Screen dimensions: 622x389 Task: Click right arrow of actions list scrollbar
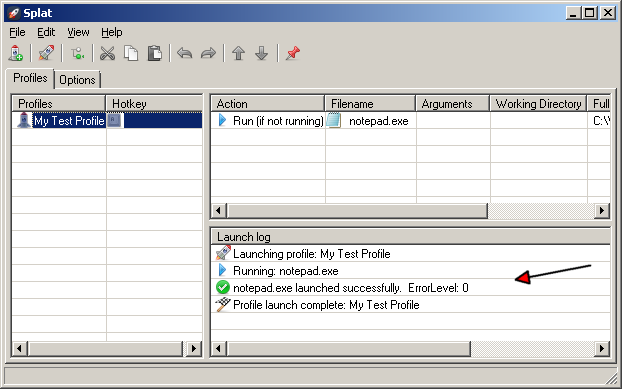[602, 210]
